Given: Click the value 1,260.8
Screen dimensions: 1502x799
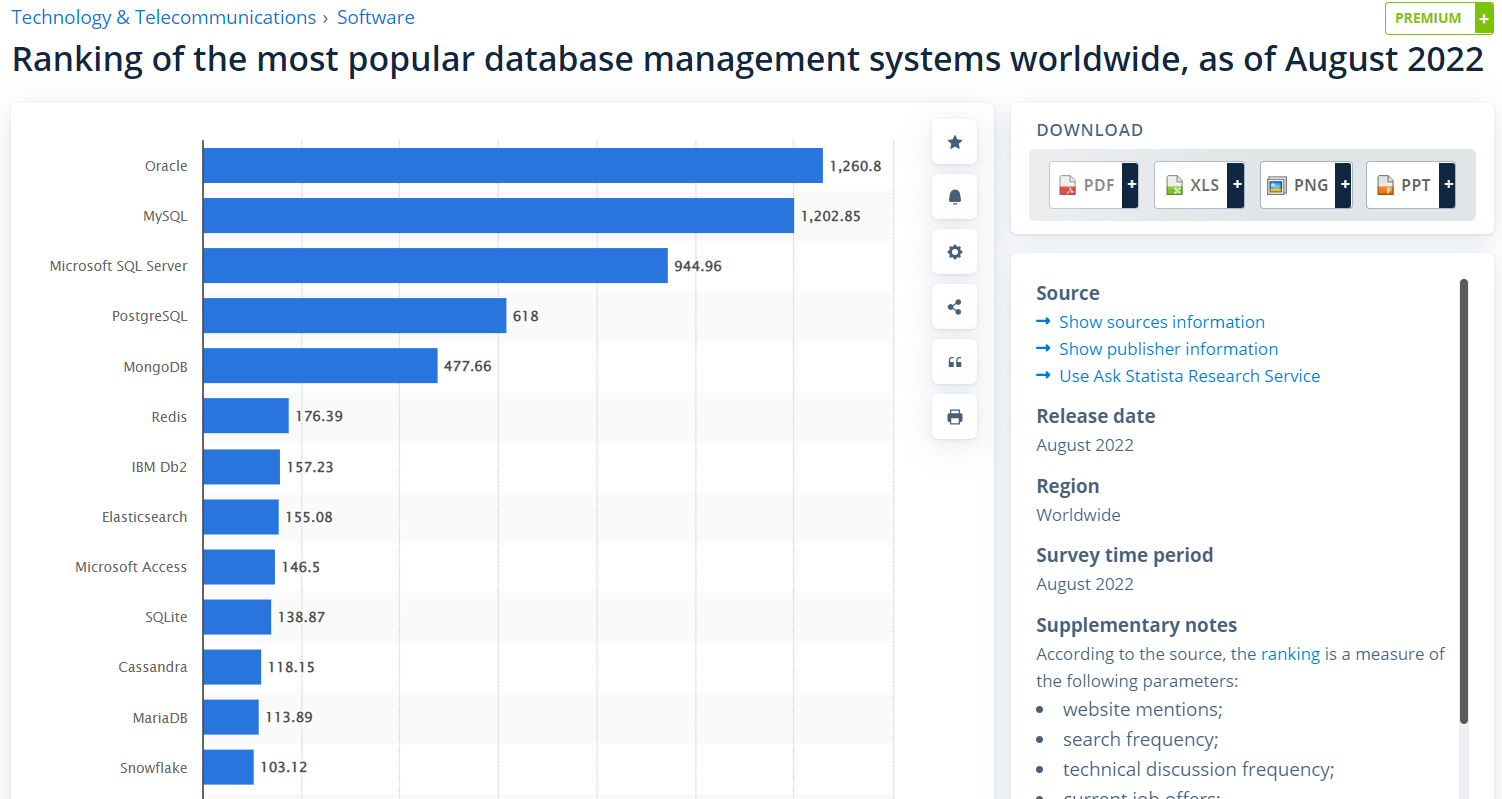Looking at the screenshot, I should (x=855, y=166).
